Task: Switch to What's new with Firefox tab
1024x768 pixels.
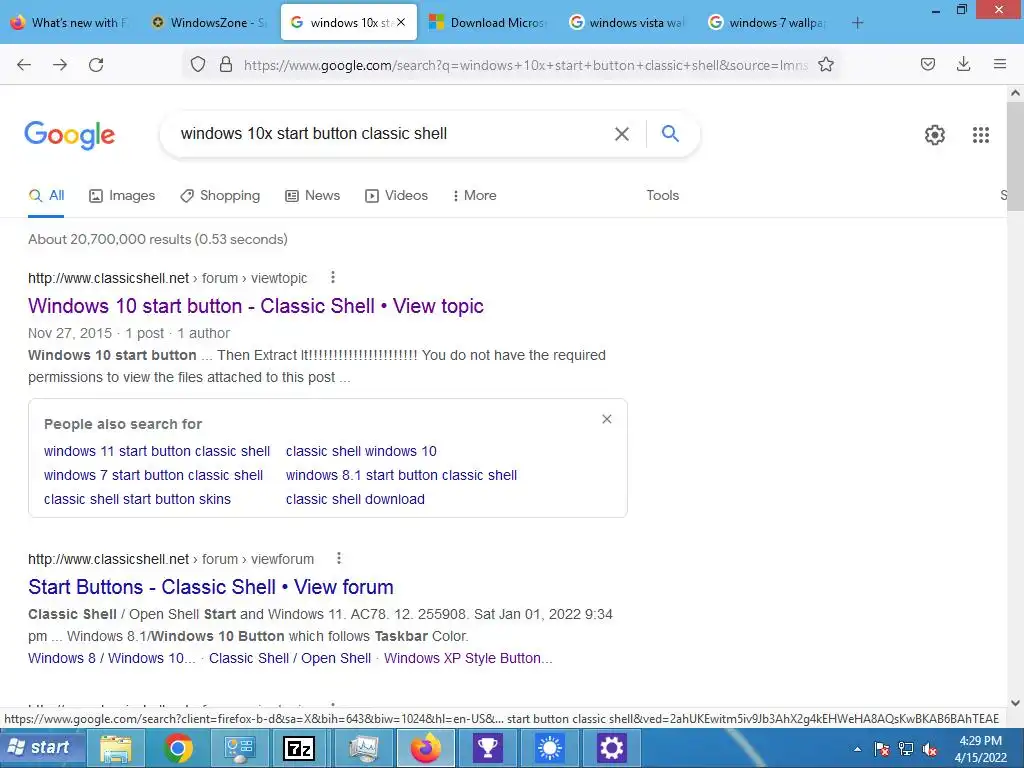Action: click(x=71, y=22)
